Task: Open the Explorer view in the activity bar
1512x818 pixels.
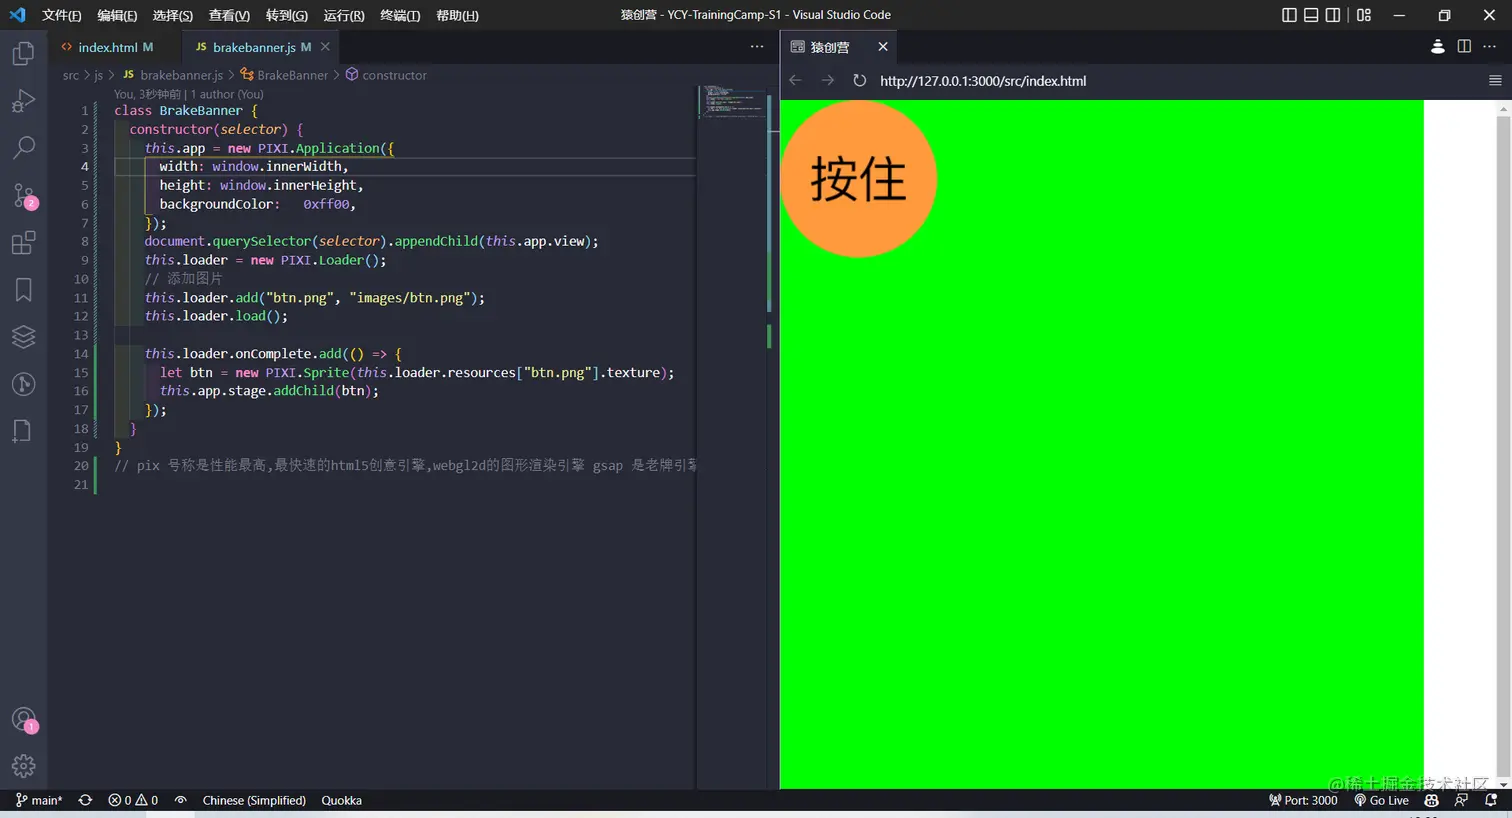Action: pos(23,53)
